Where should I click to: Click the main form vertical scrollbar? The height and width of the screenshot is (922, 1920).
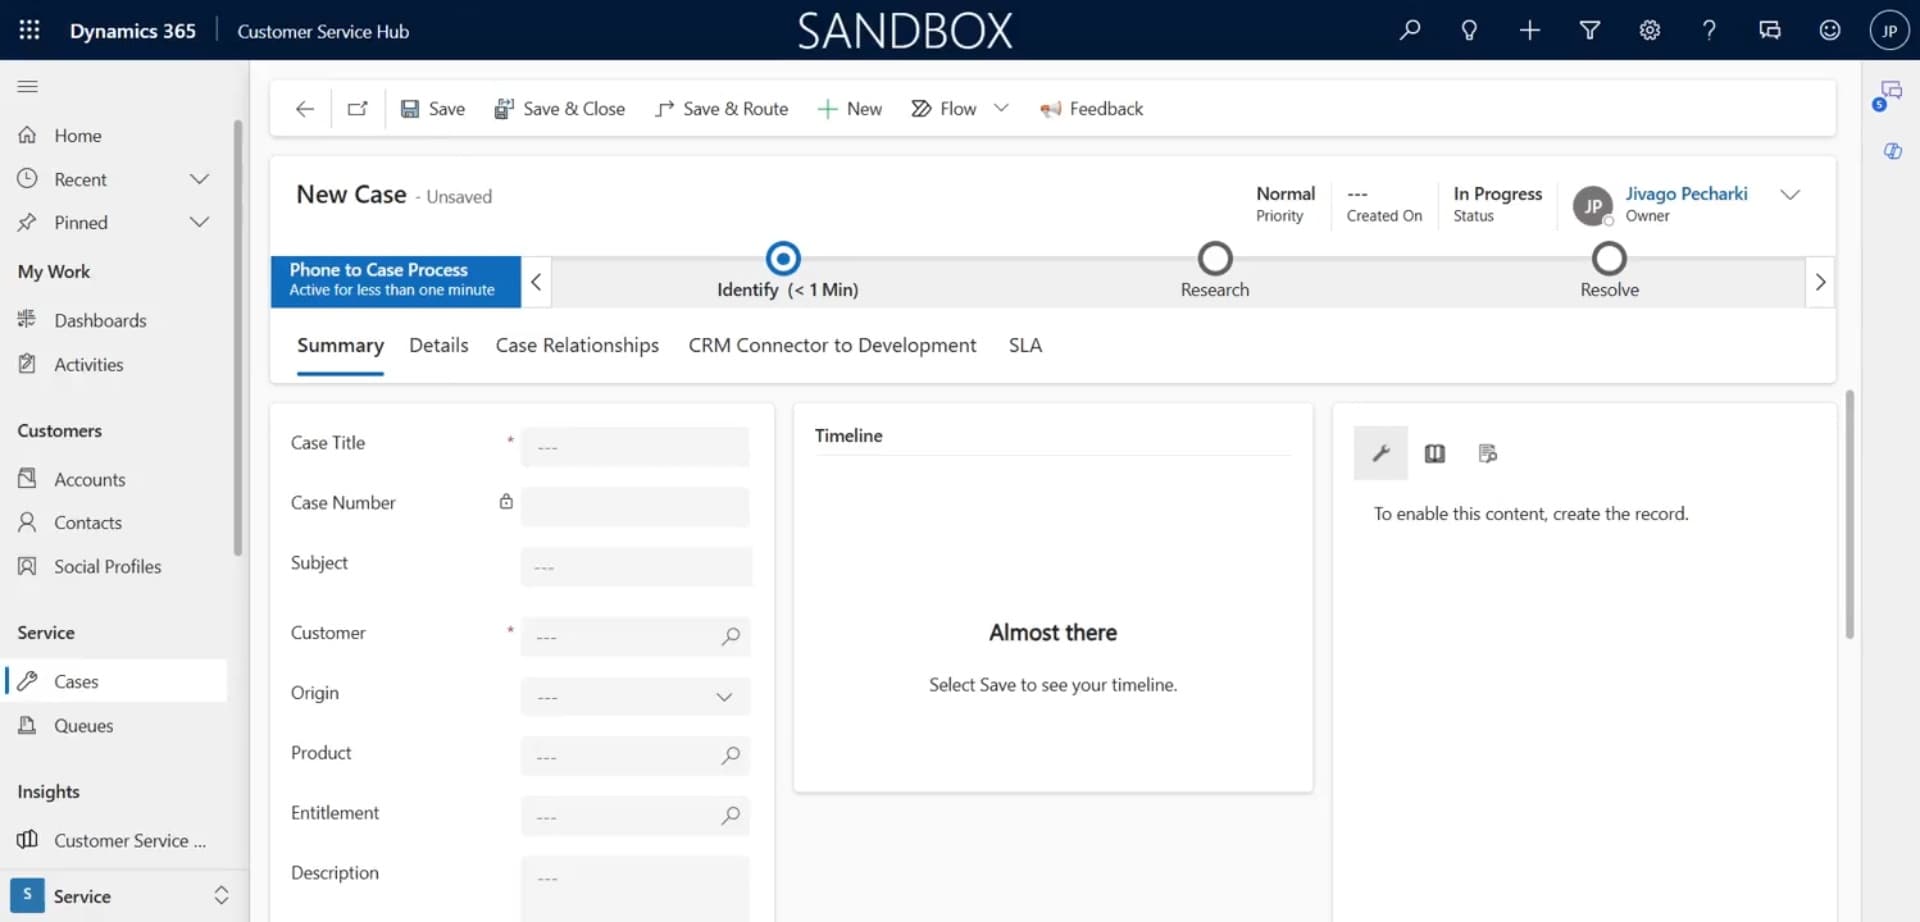[x=1849, y=515]
